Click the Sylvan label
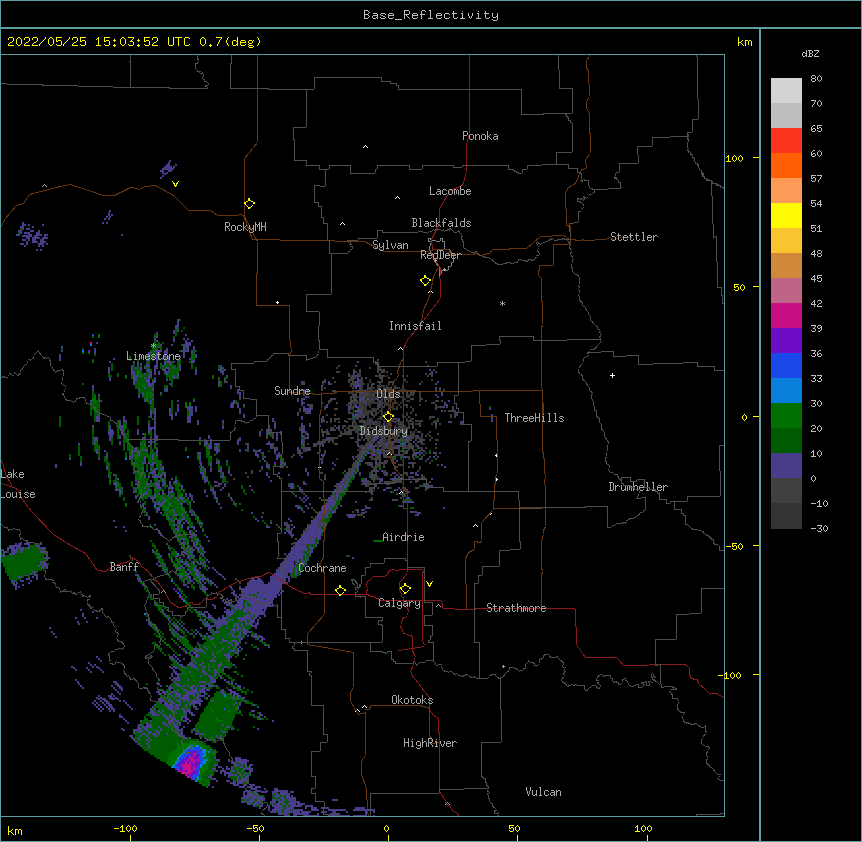Screen dimensions: 862x842 tap(390, 245)
